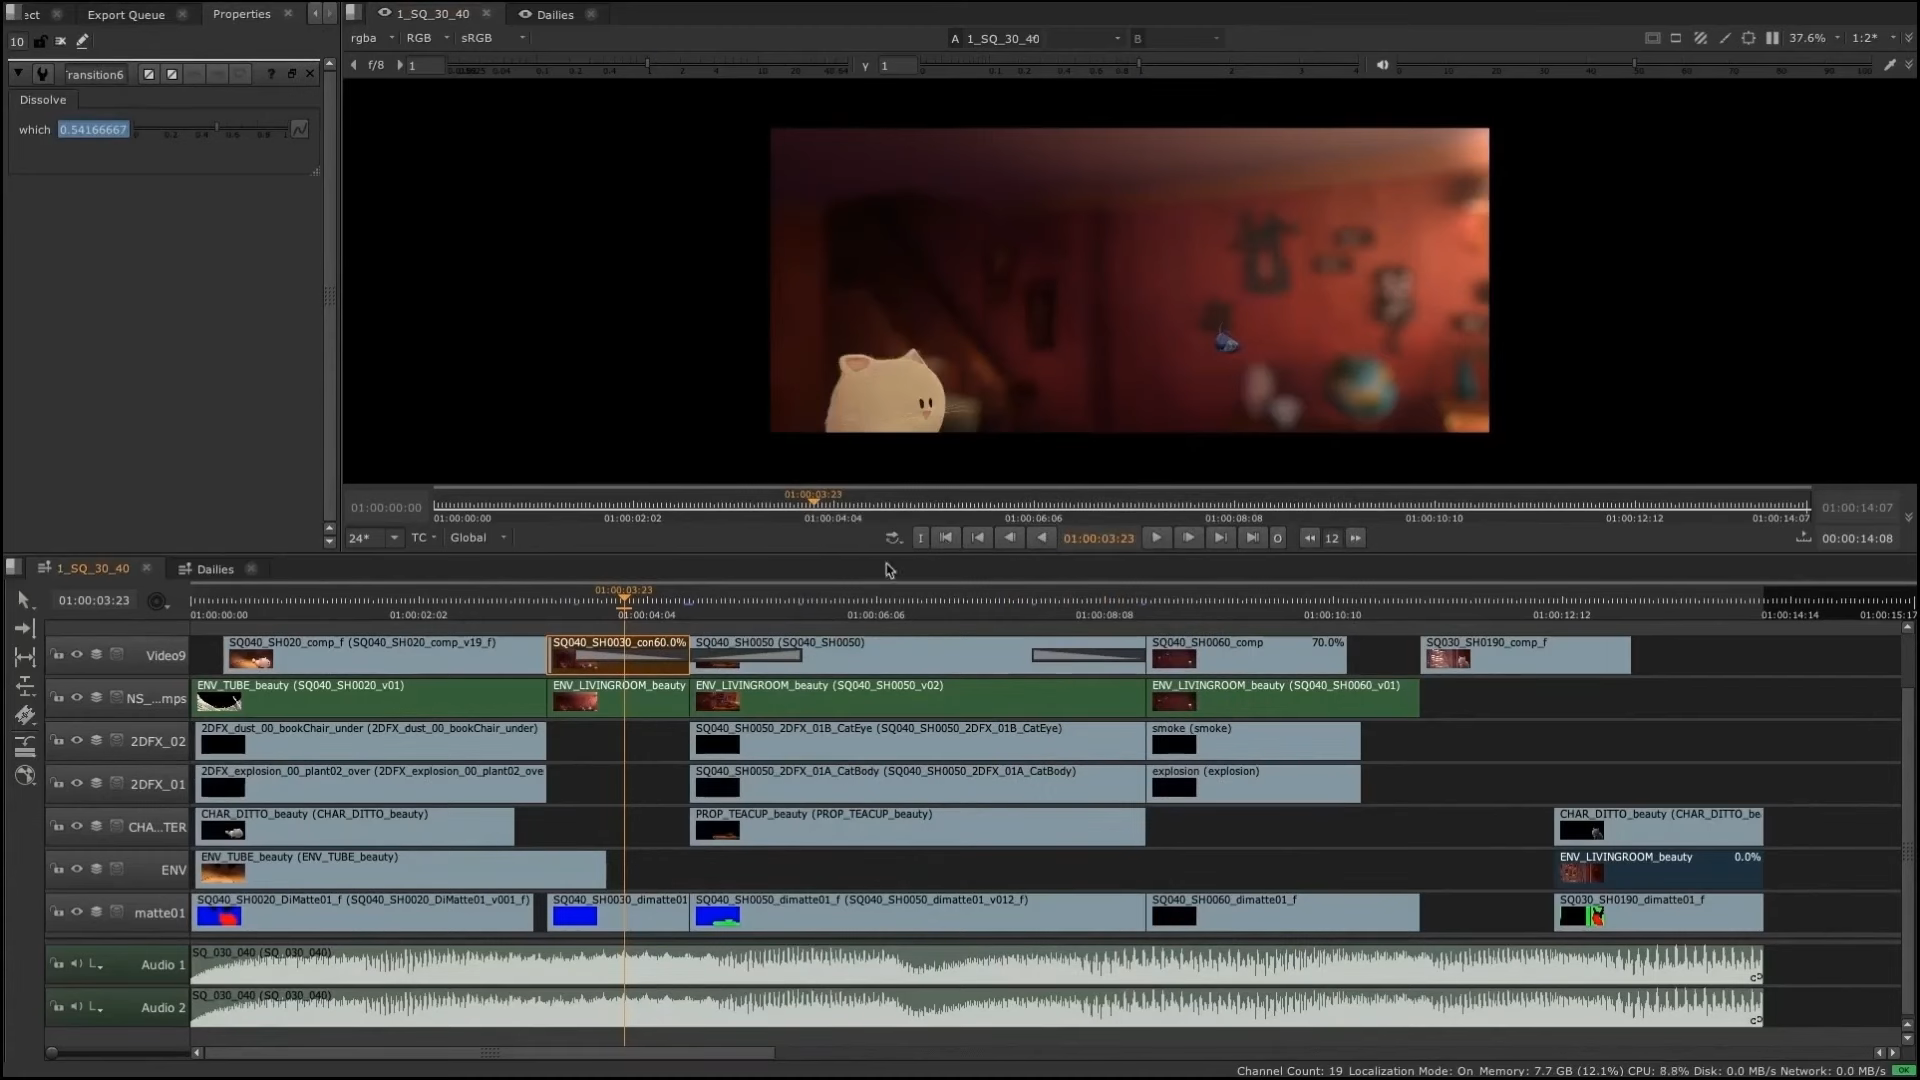This screenshot has width=1920, height=1080.
Task: Play the sequence backward
Action: click(1041, 538)
